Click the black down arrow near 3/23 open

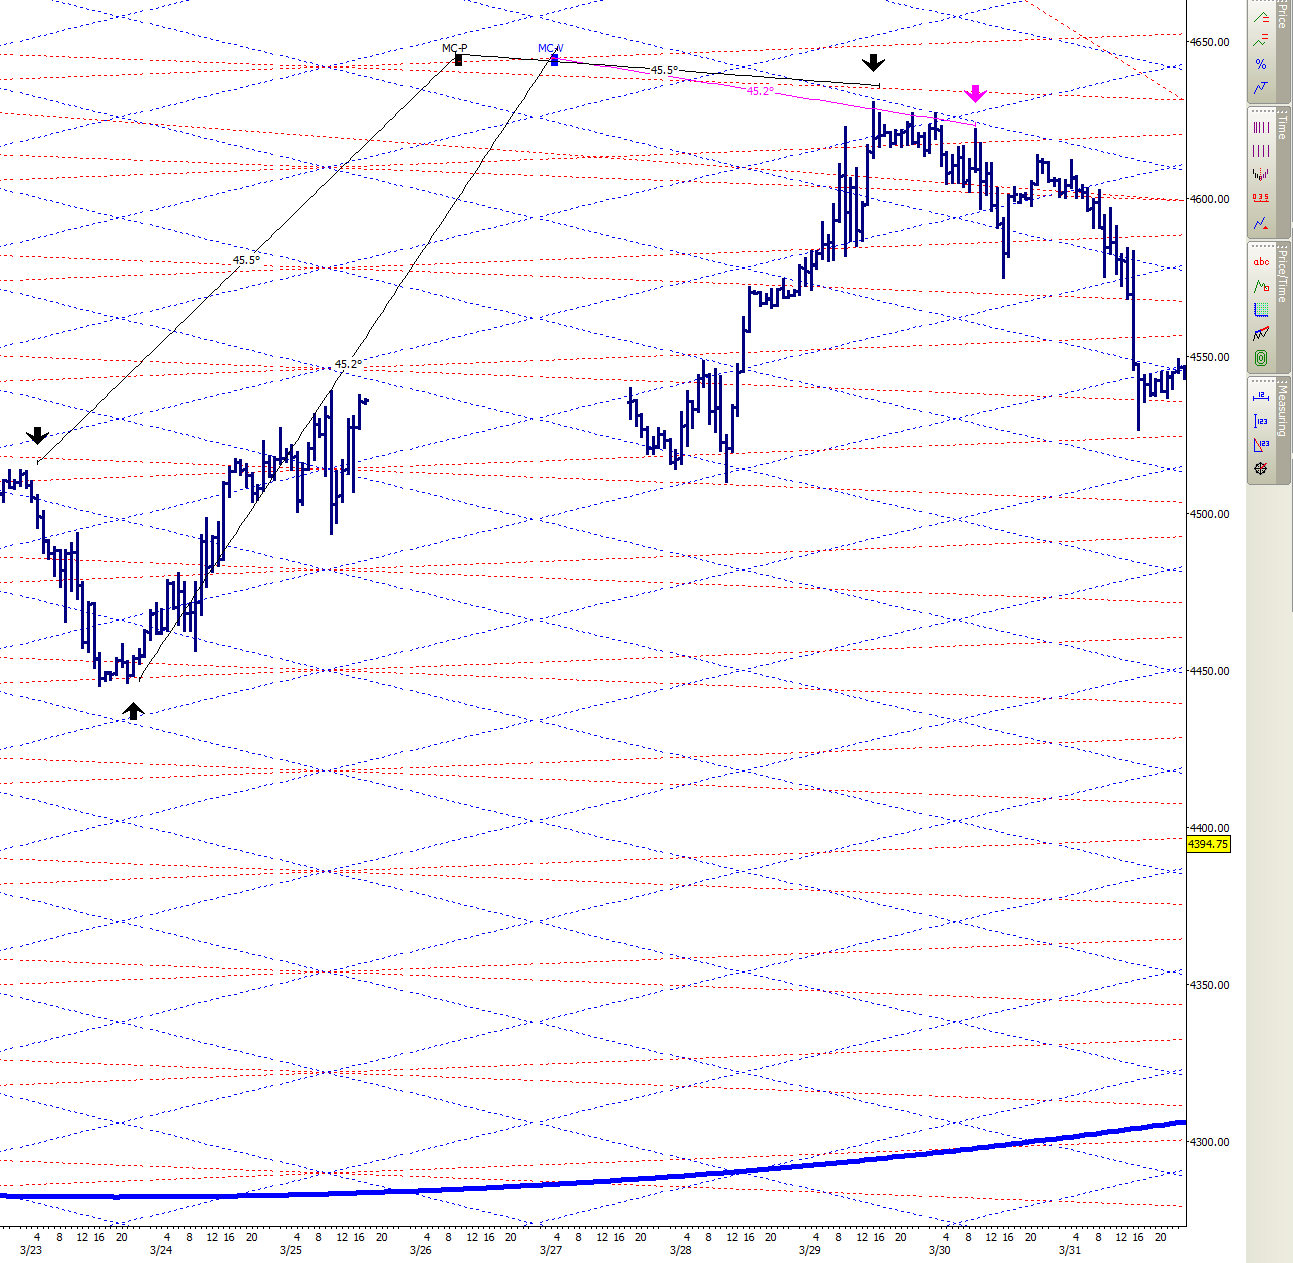pyautogui.click(x=37, y=435)
